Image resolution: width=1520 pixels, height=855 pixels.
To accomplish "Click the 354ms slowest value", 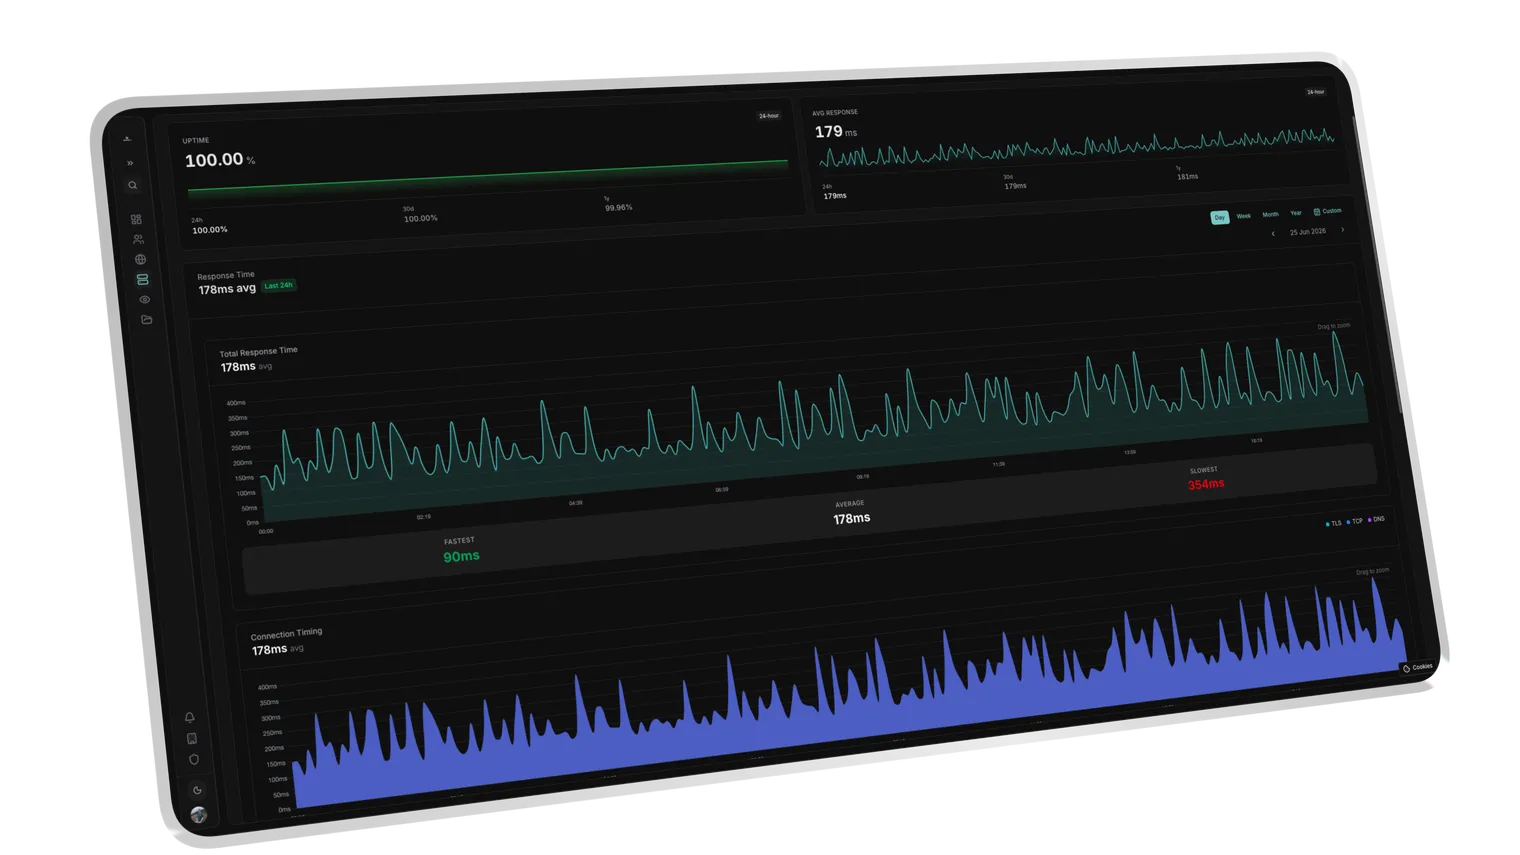I will click(x=1206, y=484).
